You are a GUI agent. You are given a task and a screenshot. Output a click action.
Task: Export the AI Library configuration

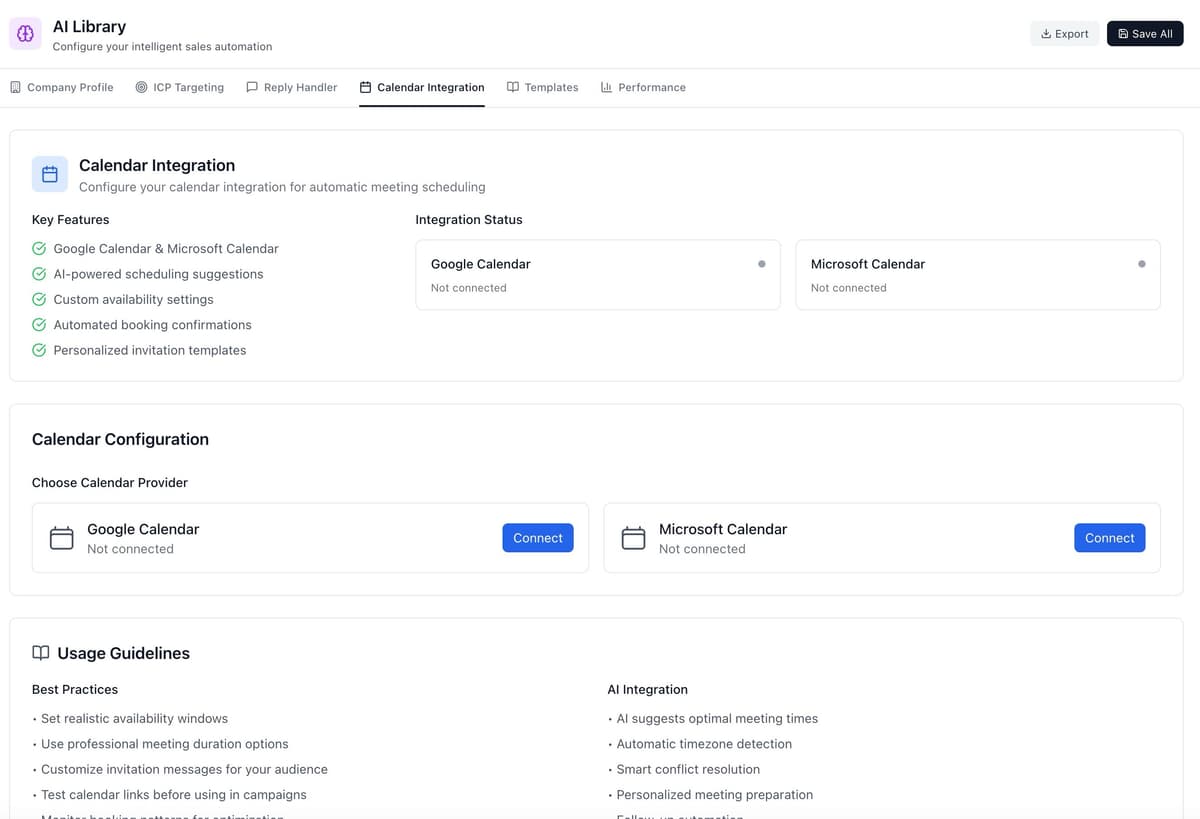[1064, 34]
